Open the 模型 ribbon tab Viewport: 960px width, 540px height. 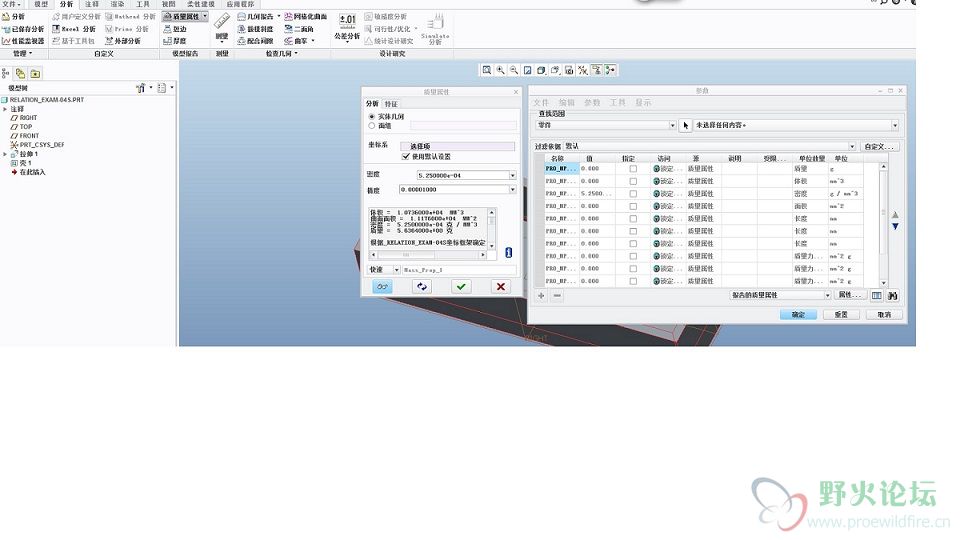[x=41, y=4]
